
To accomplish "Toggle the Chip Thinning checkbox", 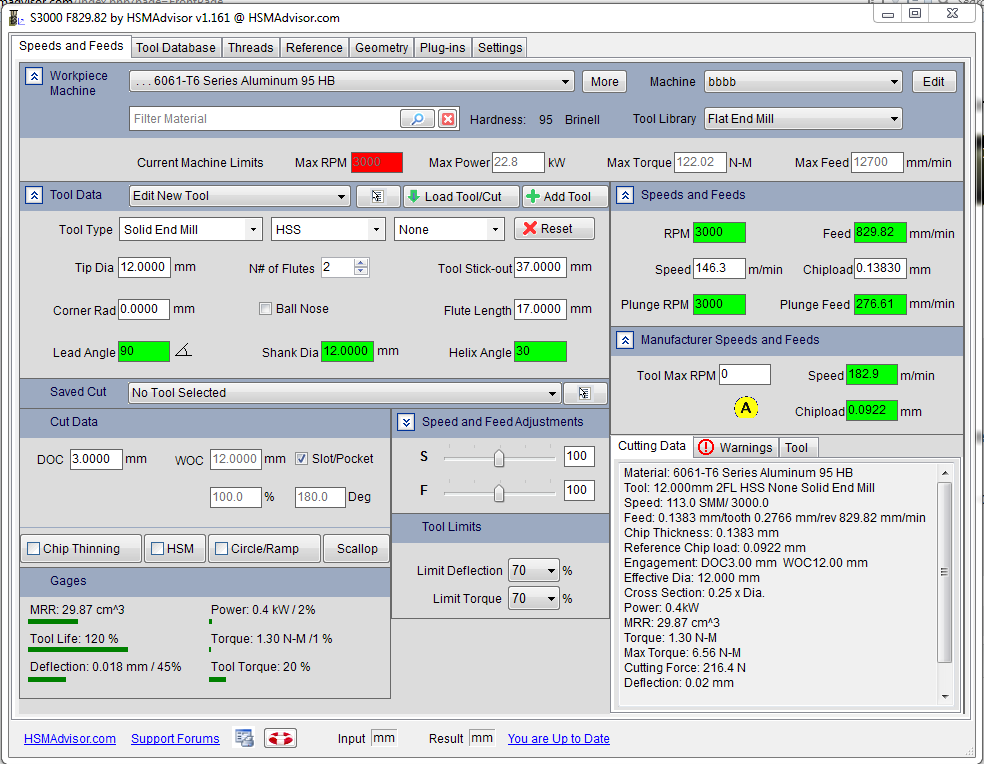I will (x=34, y=549).
